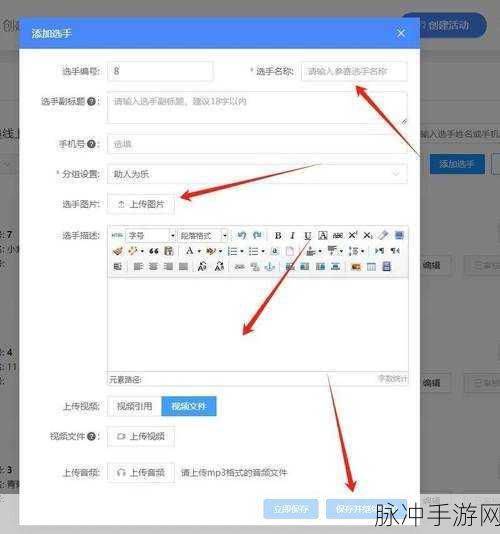Insert an ordered numbered list
Viewport: 500px width, 534px height.
pos(232,251)
